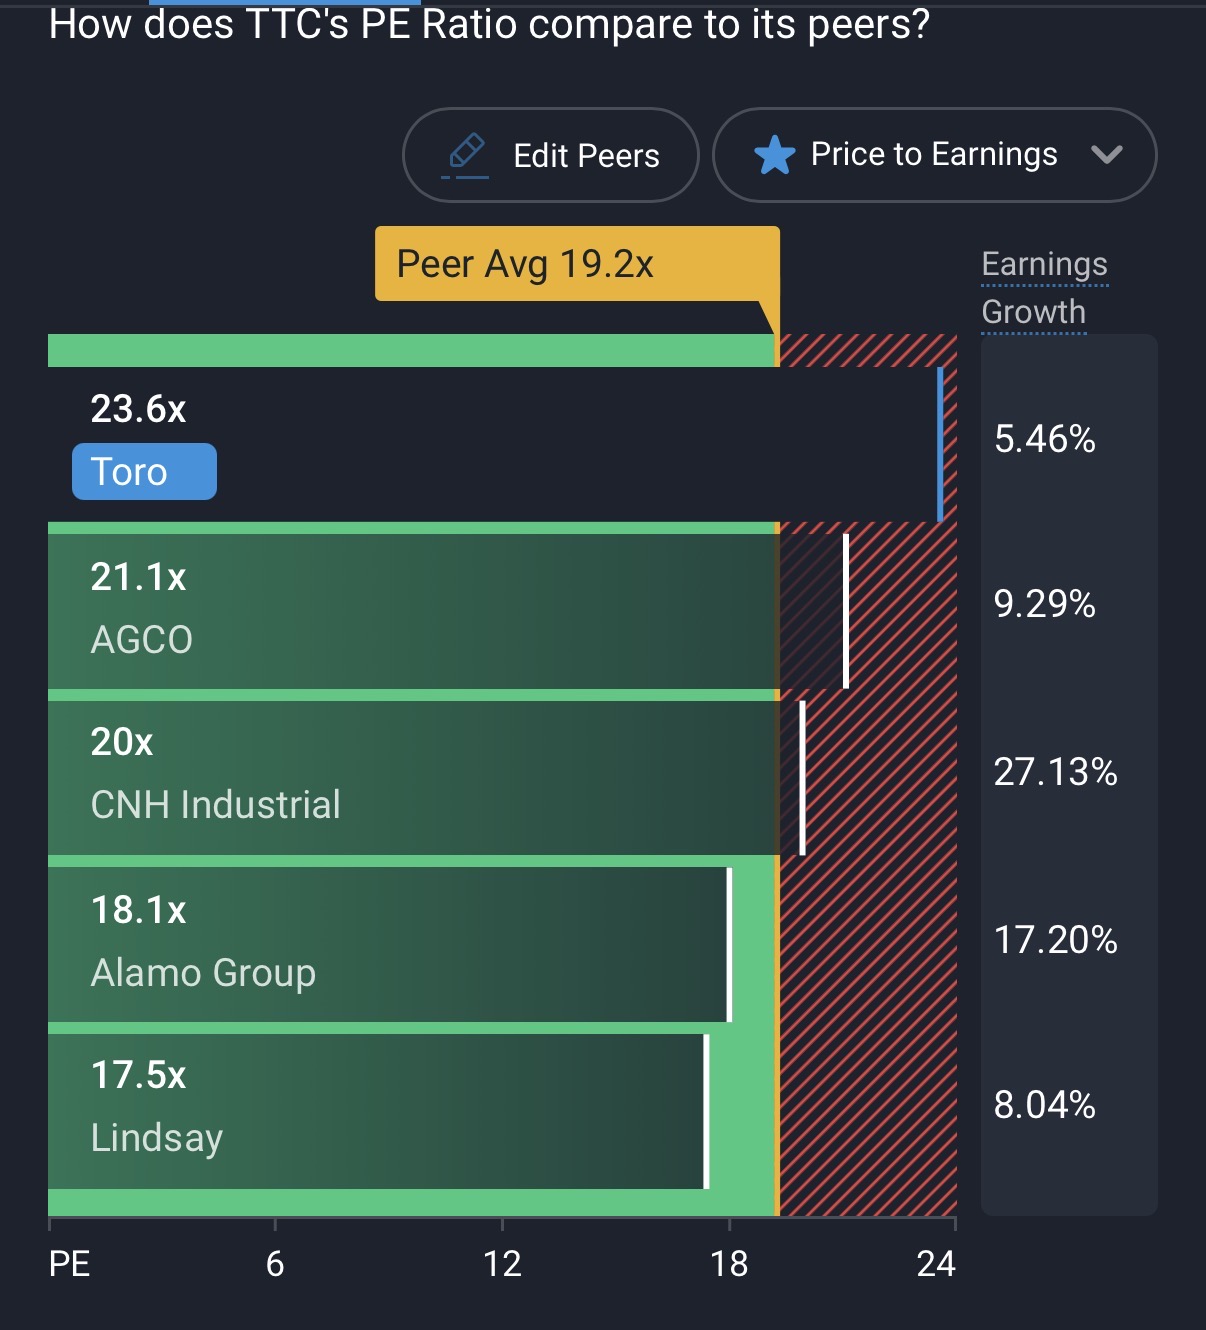Click Lindsay's 8.04% growth value
This screenshot has height=1330, width=1206.
(x=1044, y=1105)
